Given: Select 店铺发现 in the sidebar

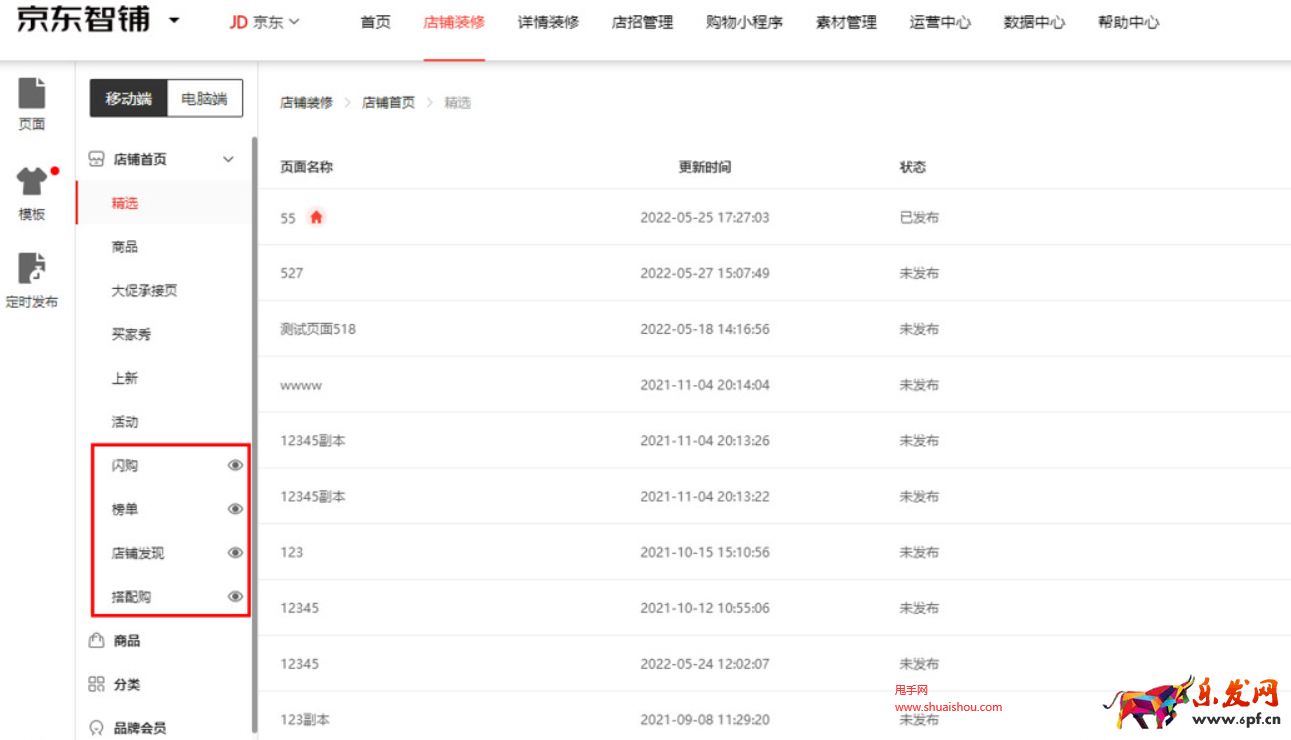Looking at the screenshot, I should point(138,553).
